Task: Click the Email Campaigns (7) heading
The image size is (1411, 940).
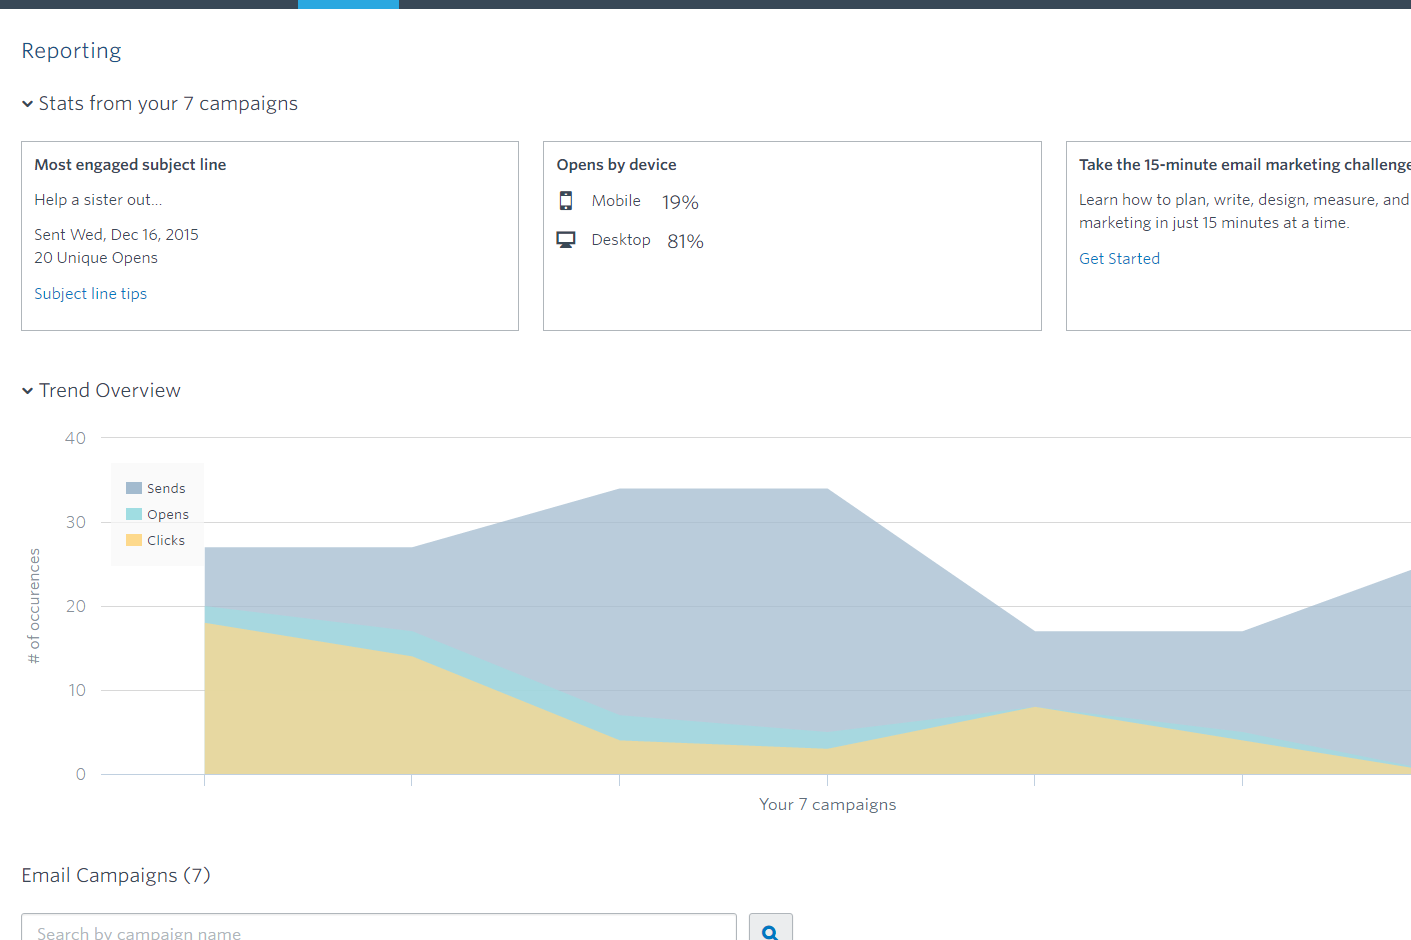Action: [x=116, y=876]
